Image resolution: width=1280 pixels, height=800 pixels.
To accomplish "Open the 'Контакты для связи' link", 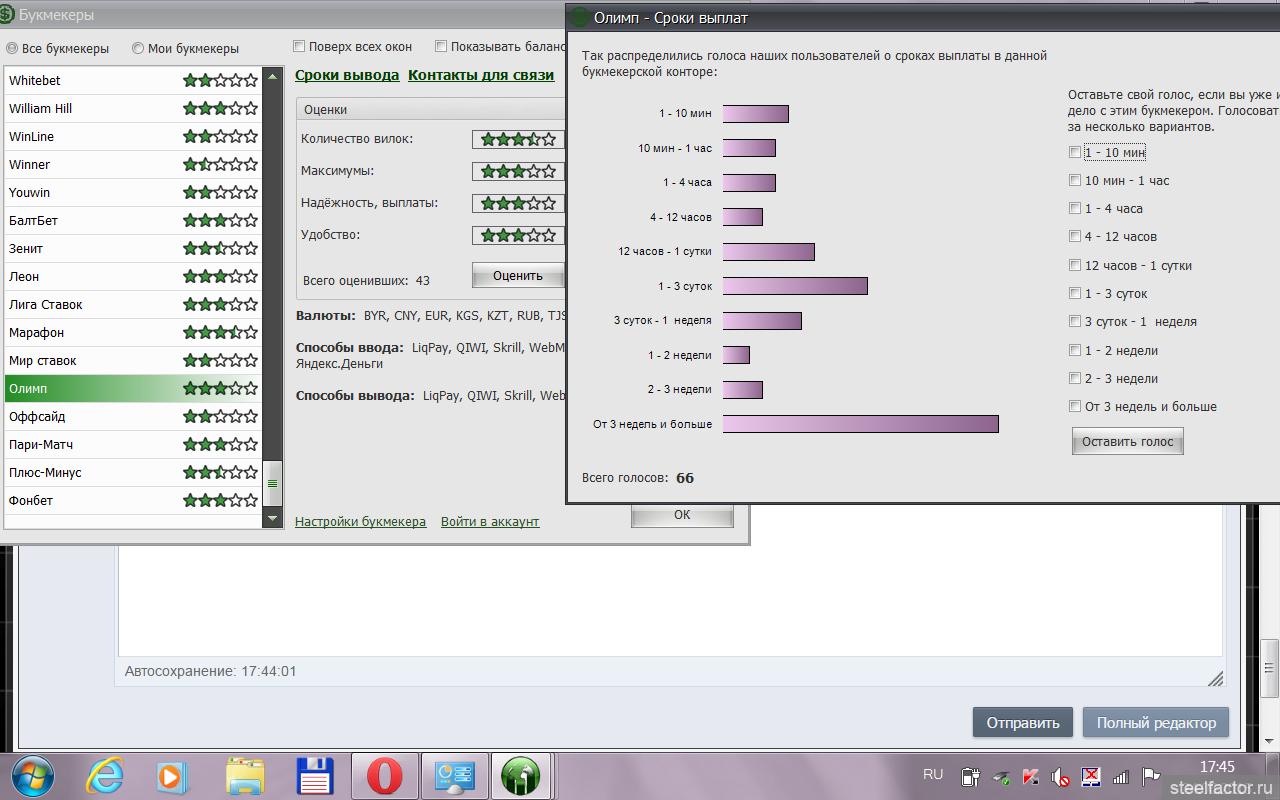I will [480, 76].
